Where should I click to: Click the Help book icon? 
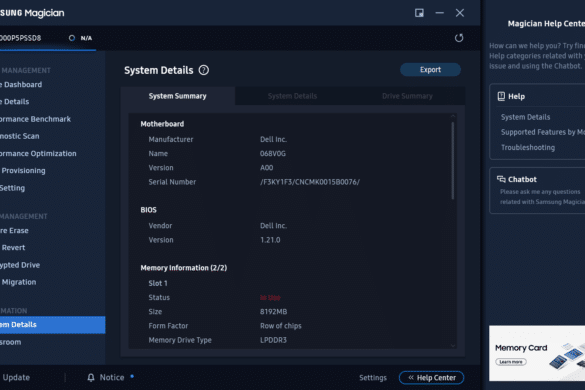coord(501,96)
